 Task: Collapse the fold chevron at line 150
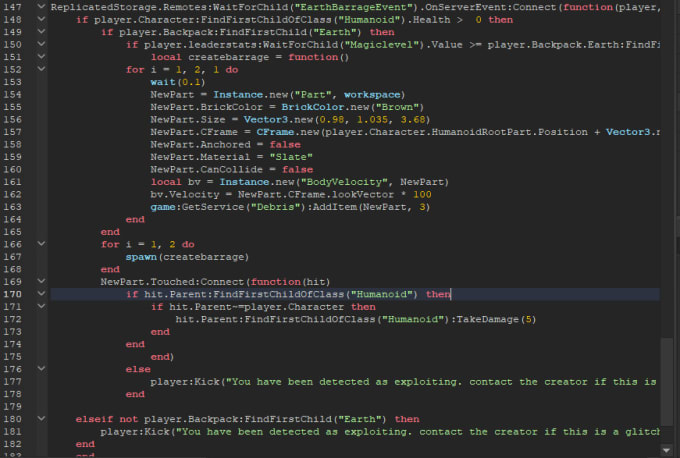[x=41, y=44]
